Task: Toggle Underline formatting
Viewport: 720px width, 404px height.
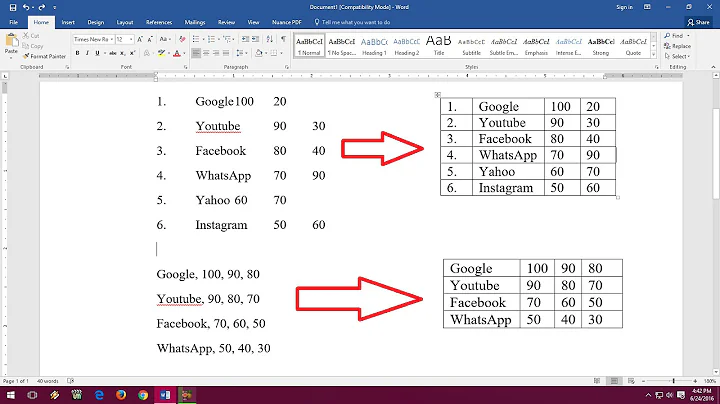Action: tap(97, 53)
